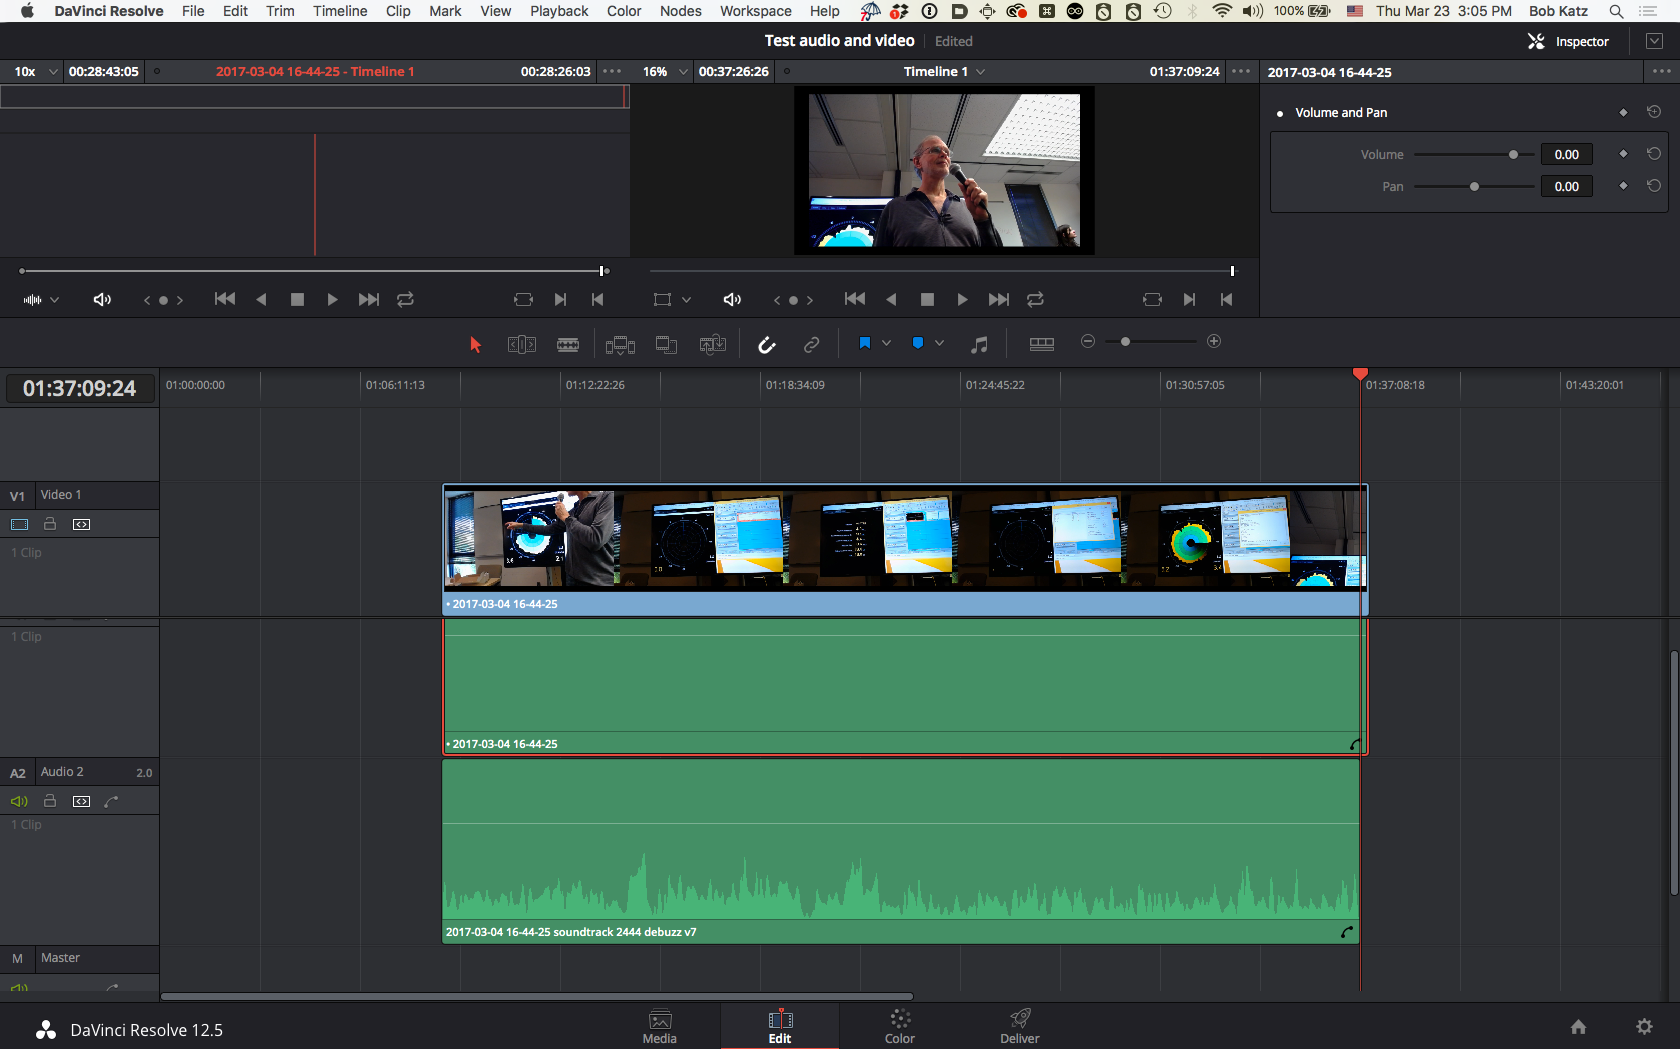Open the Playback menu

pos(559,11)
